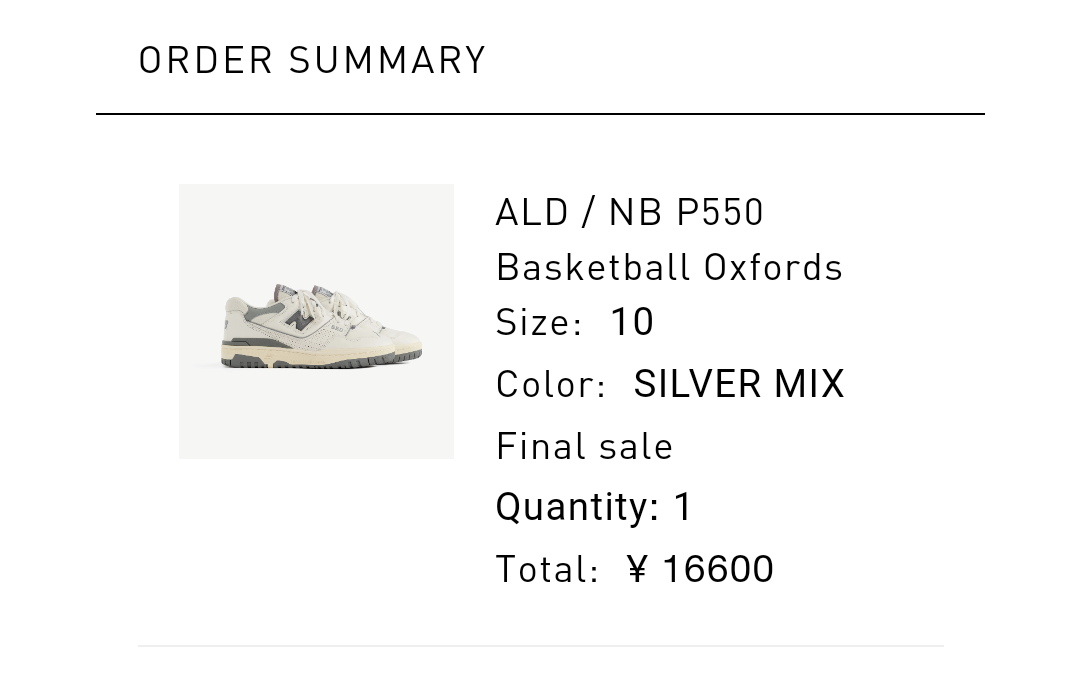Click the divider line below ORDER SUMMARY
1080x697 pixels.
540,114
